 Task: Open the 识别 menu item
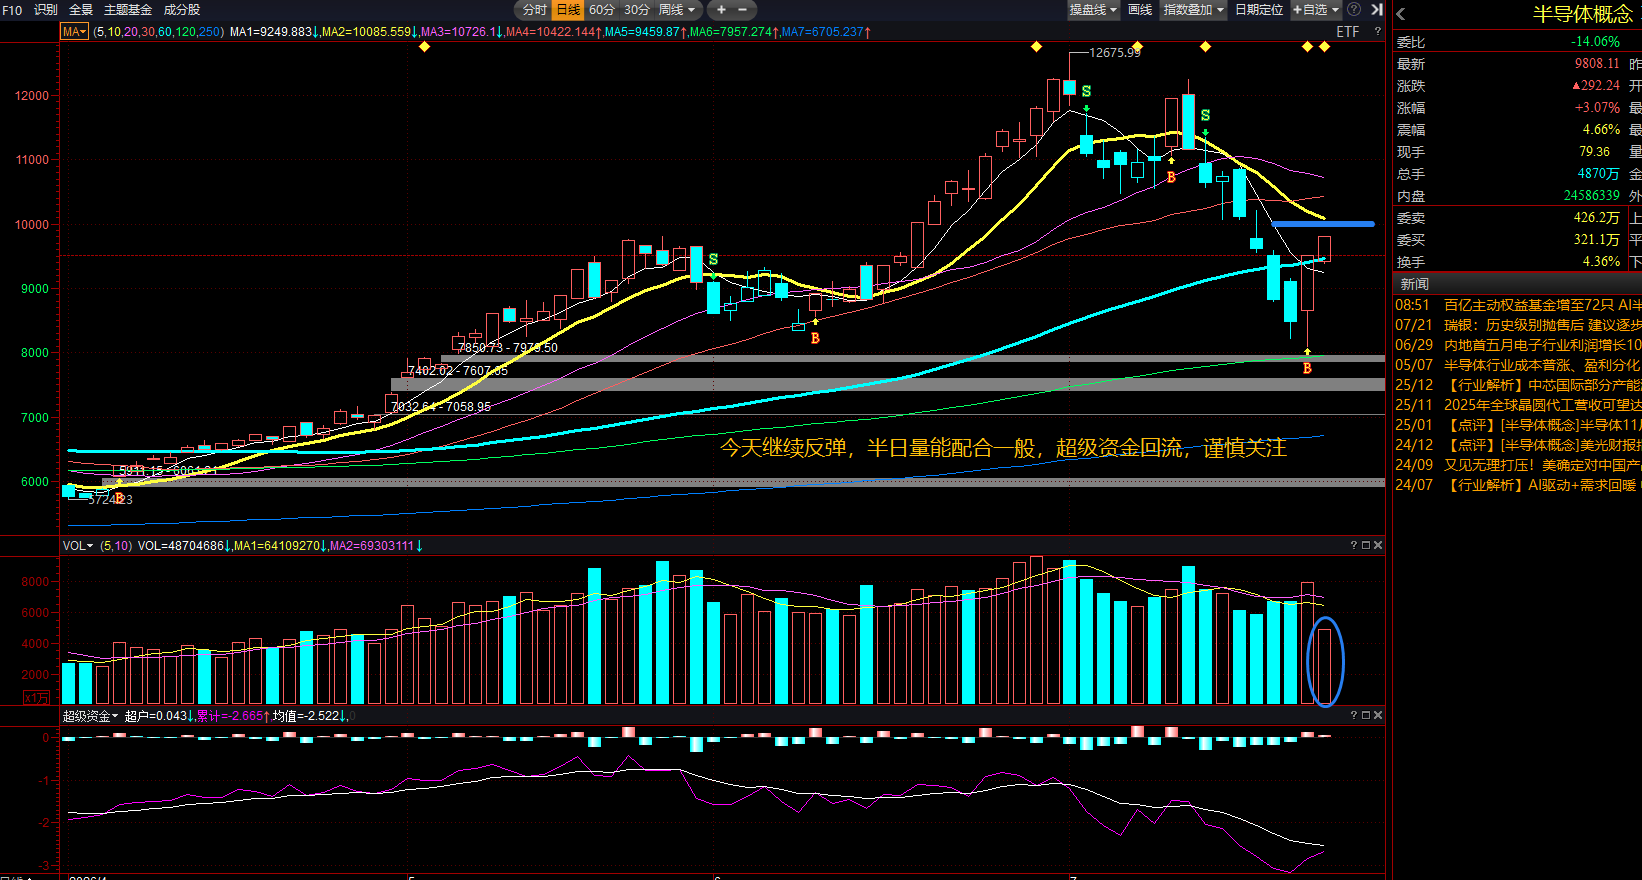pos(46,10)
